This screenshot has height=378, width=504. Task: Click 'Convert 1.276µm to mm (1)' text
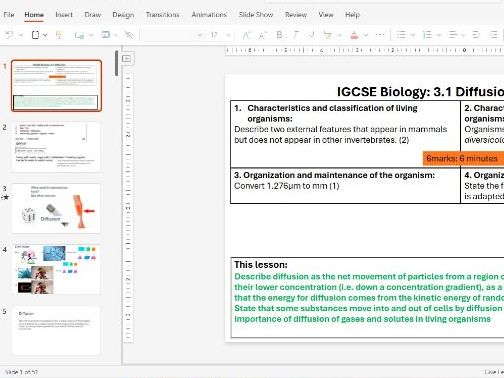pos(287,186)
